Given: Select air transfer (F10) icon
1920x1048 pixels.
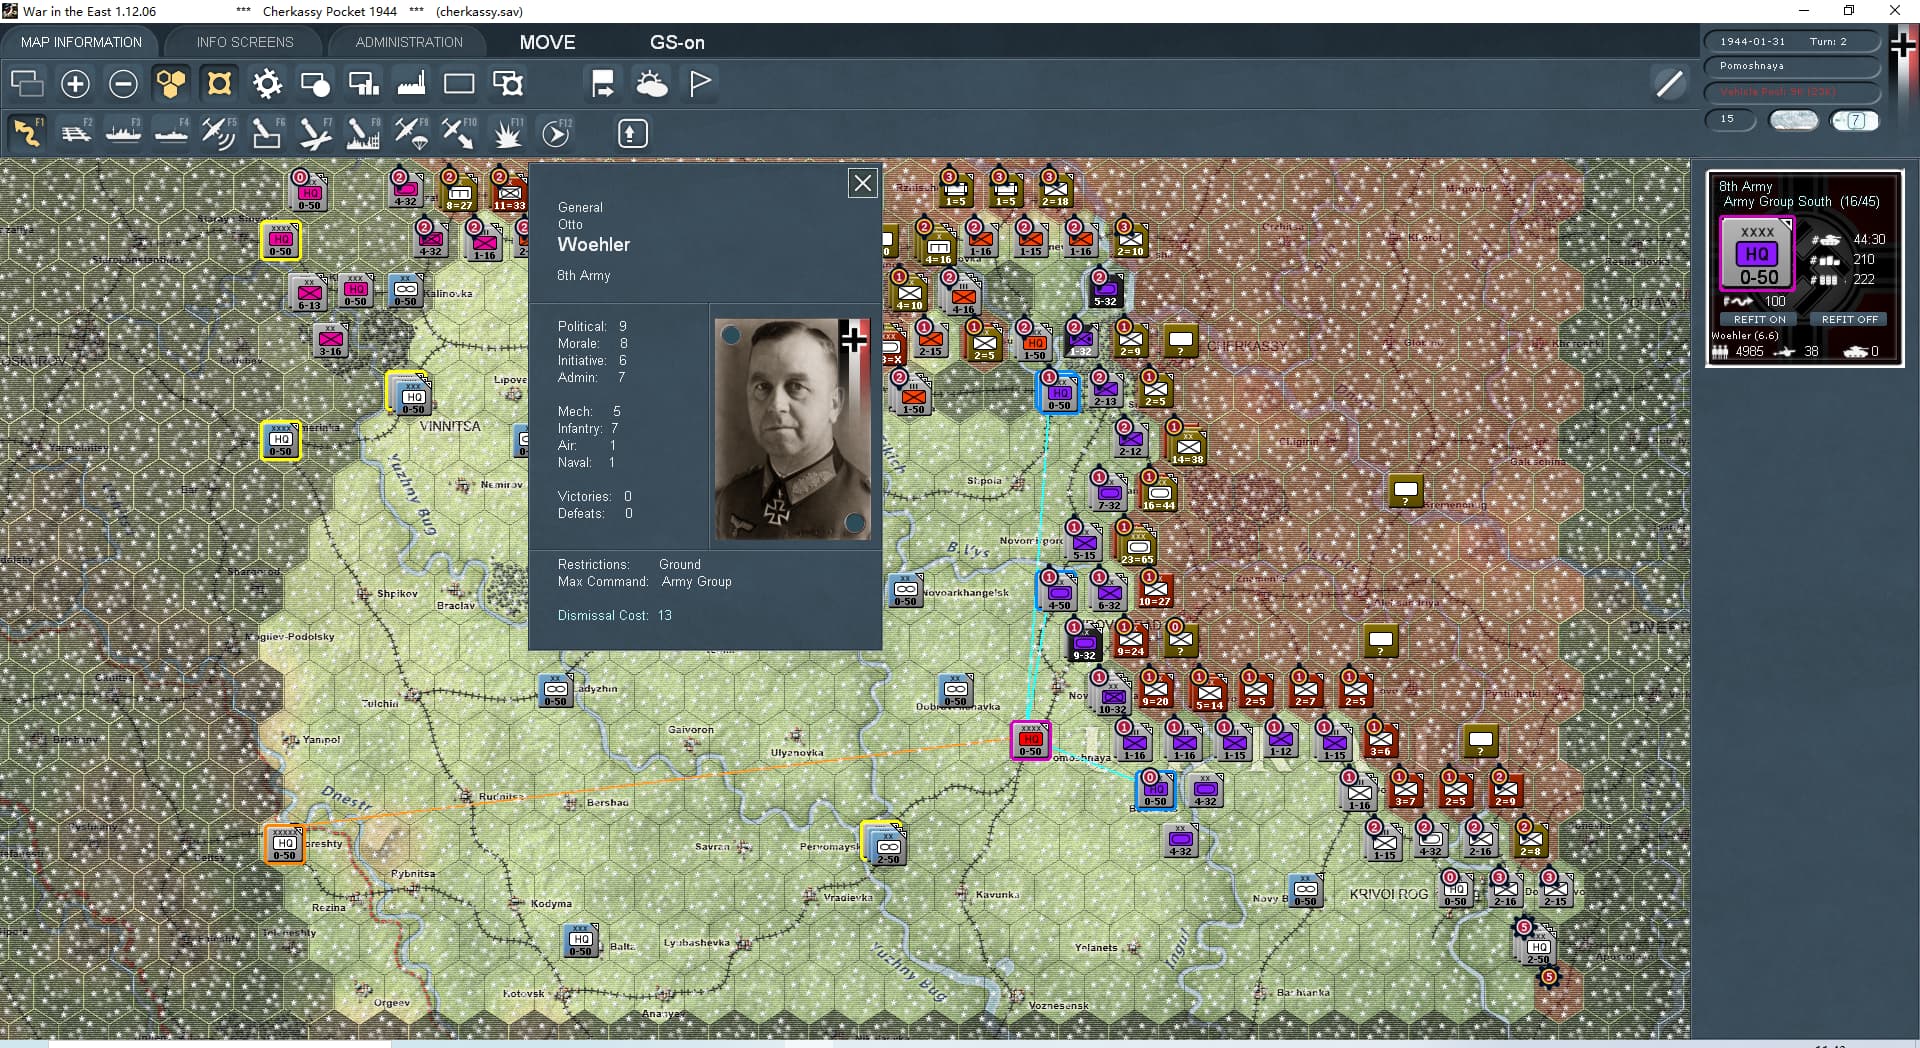Looking at the screenshot, I should pyautogui.click(x=459, y=132).
